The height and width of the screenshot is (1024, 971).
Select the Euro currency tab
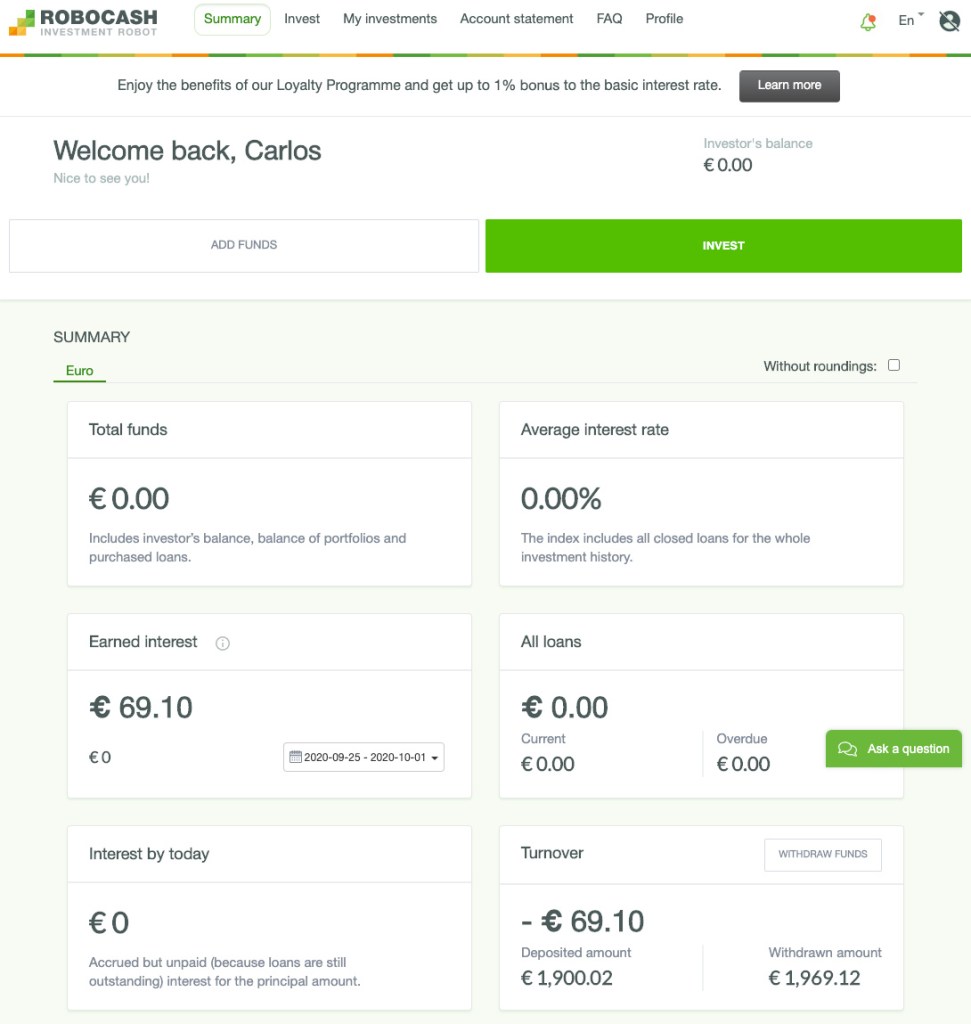tap(77, 370)
